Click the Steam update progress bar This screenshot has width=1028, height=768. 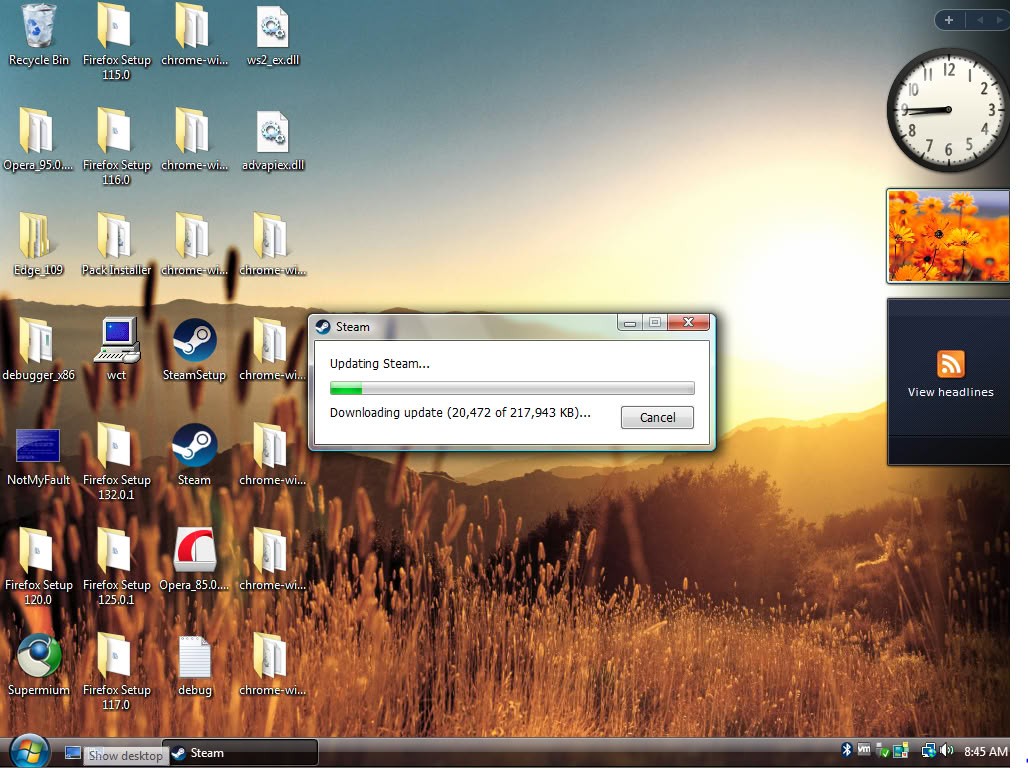[x=512, y=388]
